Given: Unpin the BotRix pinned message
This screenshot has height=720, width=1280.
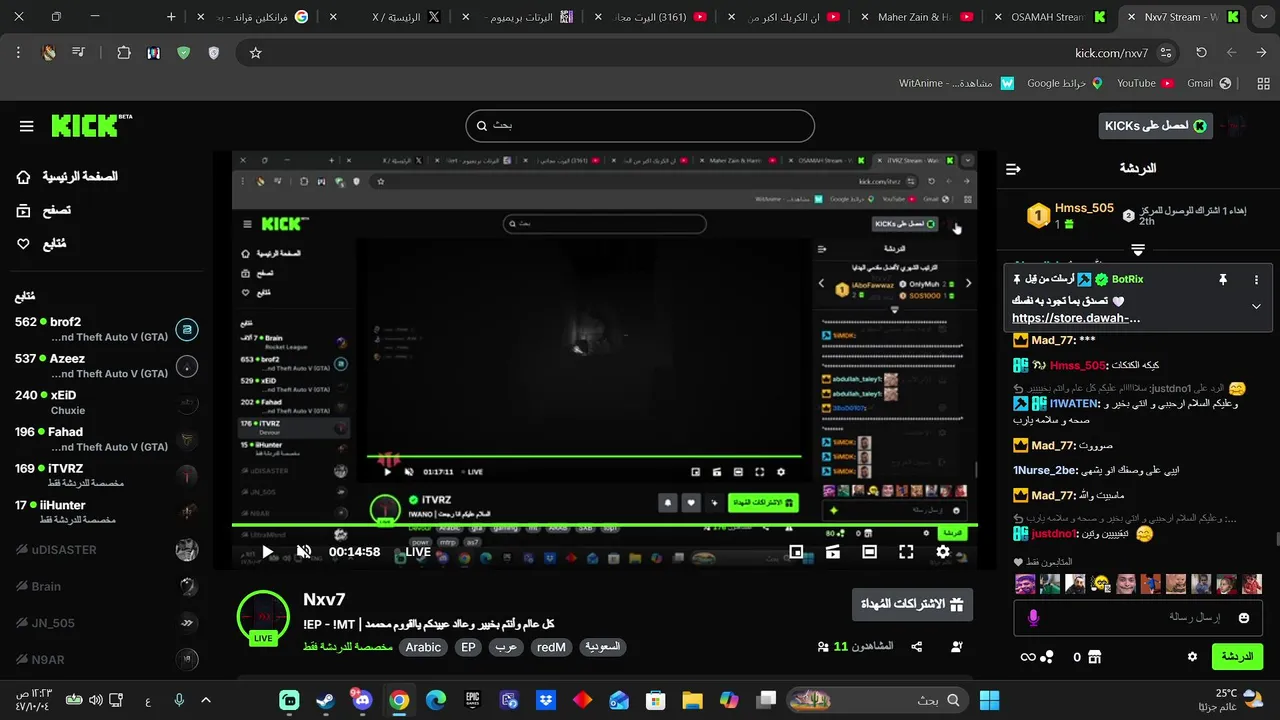Looking at the screenshot, I should click(1222, 280).
